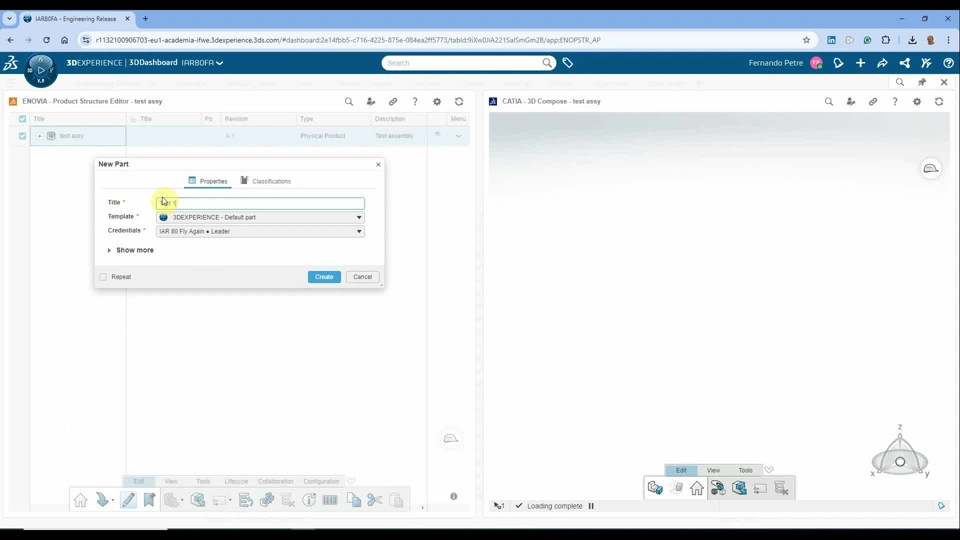Click the top Search input field

(x=462, y=62)
